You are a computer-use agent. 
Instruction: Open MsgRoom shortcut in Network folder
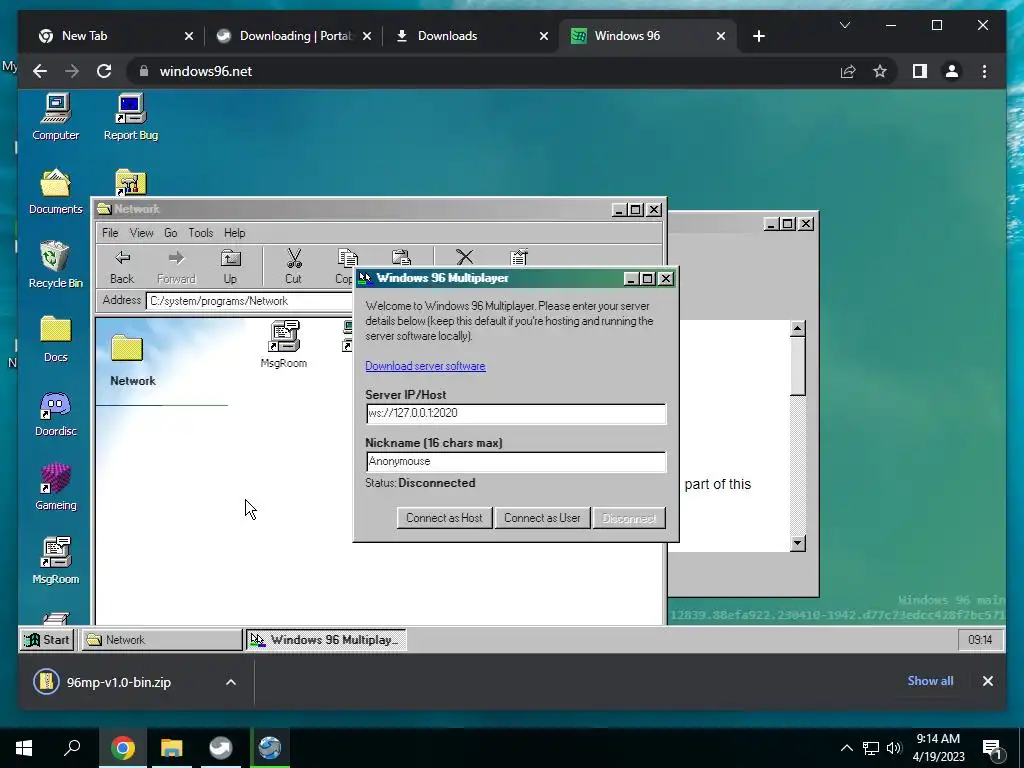pos(283,344)
